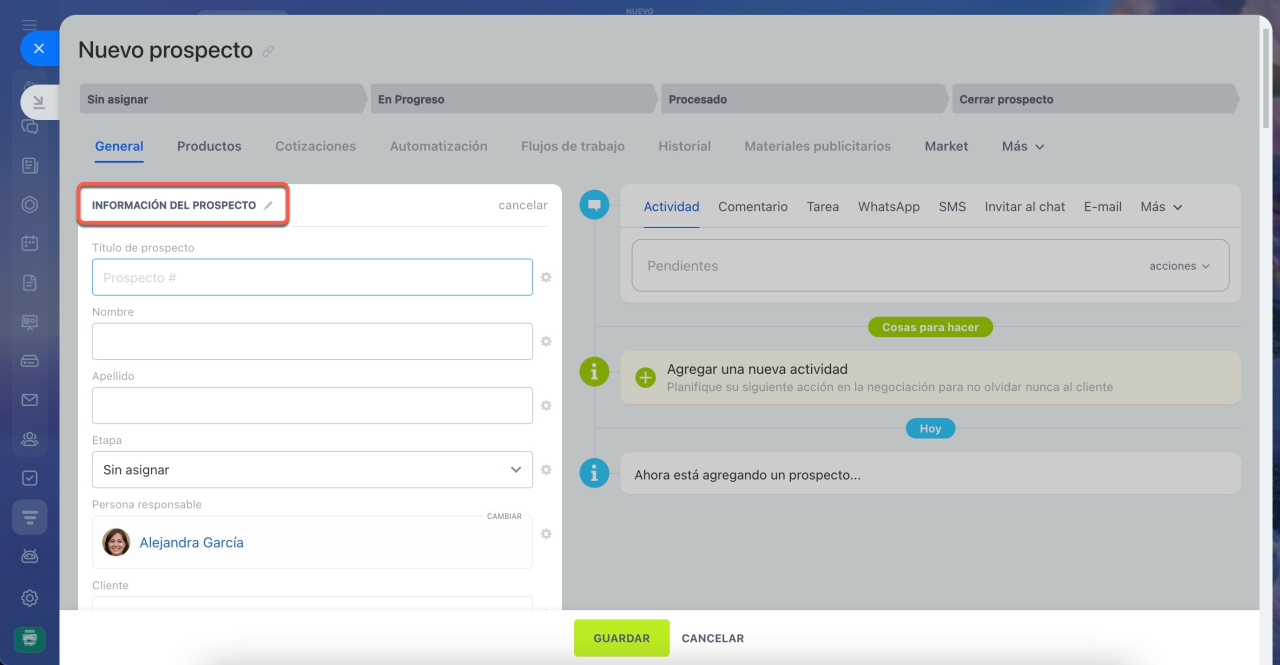
Task: Open settings gear icon in sidebar
Action: click(x=30, y=598)
